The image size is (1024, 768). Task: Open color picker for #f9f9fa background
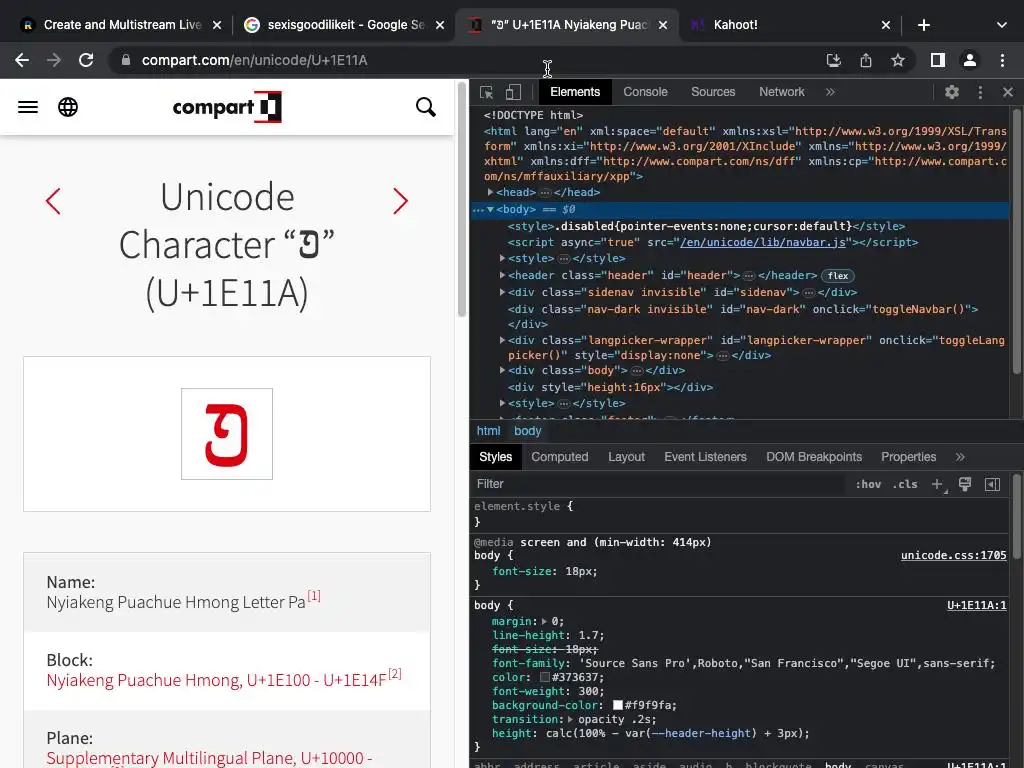[618, 705]
